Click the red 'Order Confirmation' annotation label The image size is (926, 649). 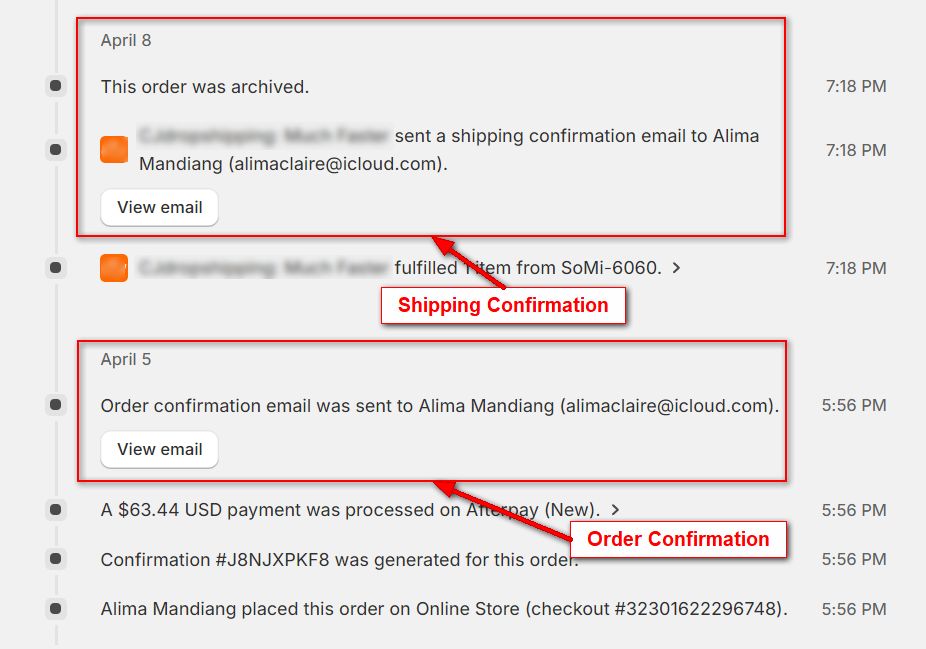tap(678, 540)
